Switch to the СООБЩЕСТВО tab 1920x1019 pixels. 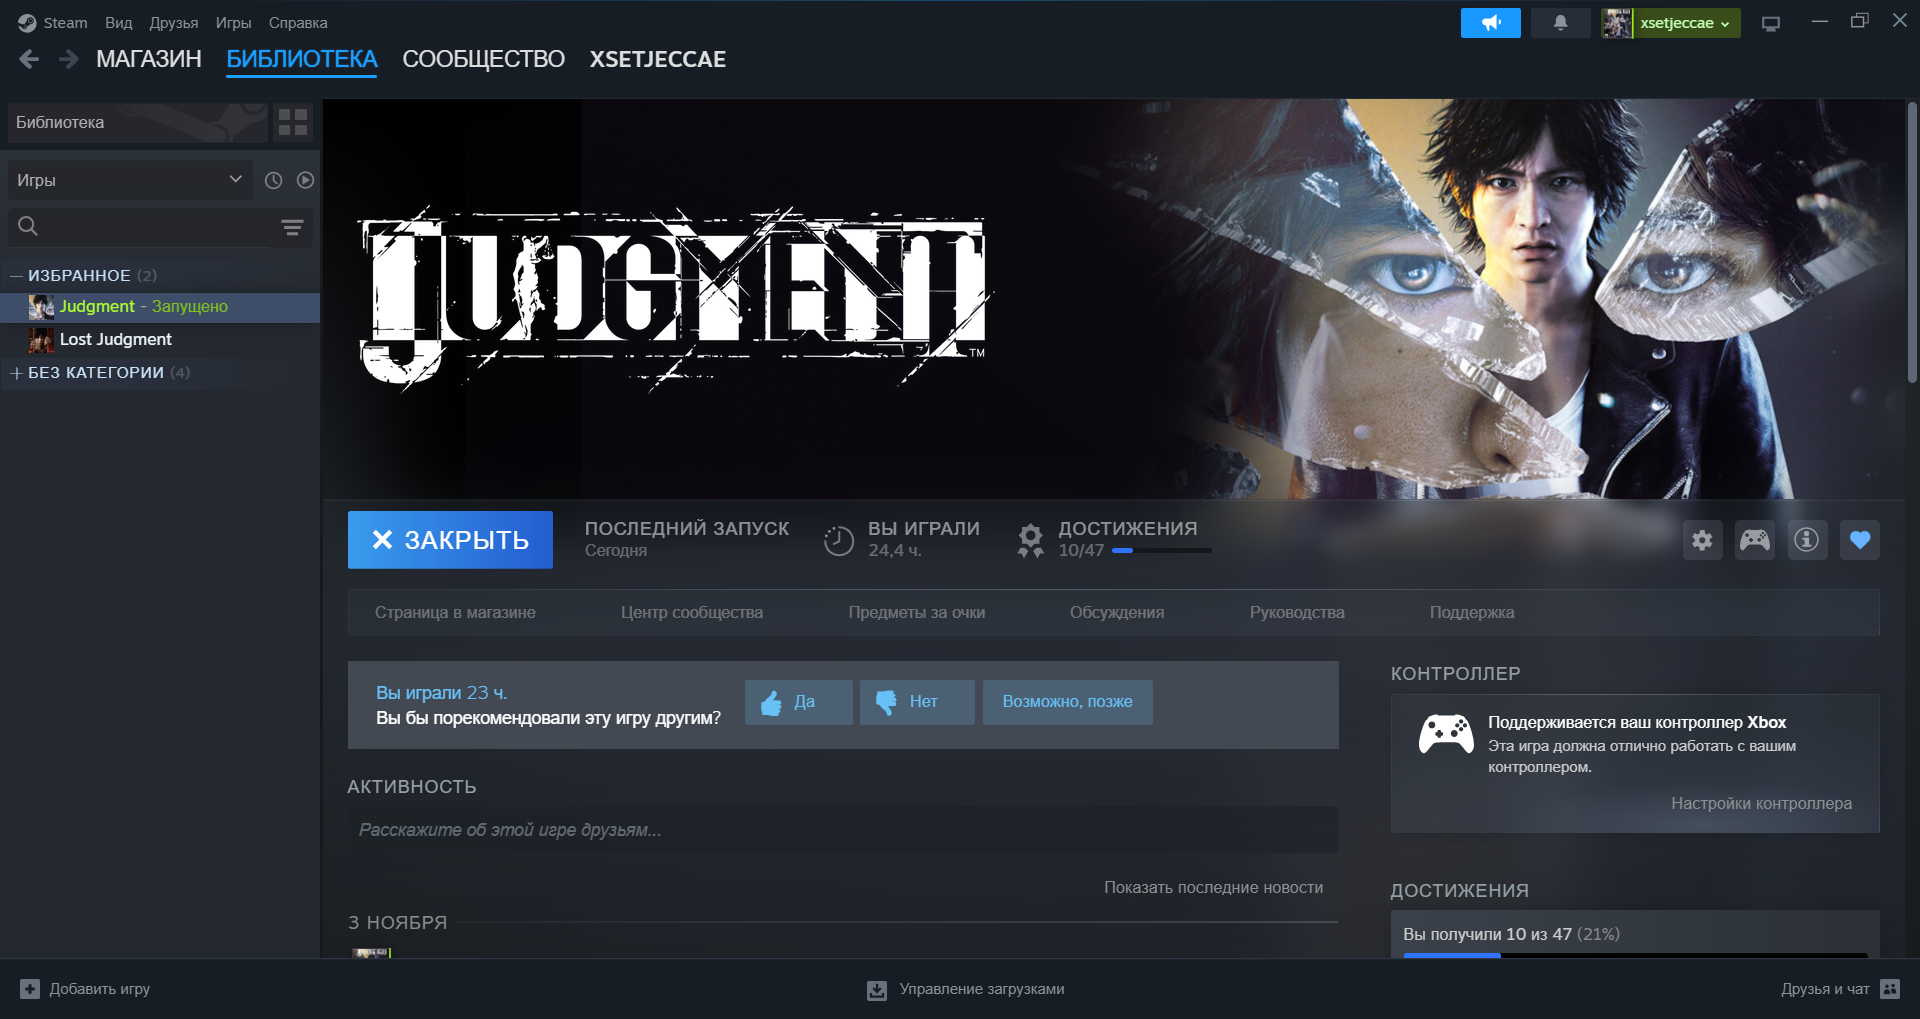pos(484,60)
